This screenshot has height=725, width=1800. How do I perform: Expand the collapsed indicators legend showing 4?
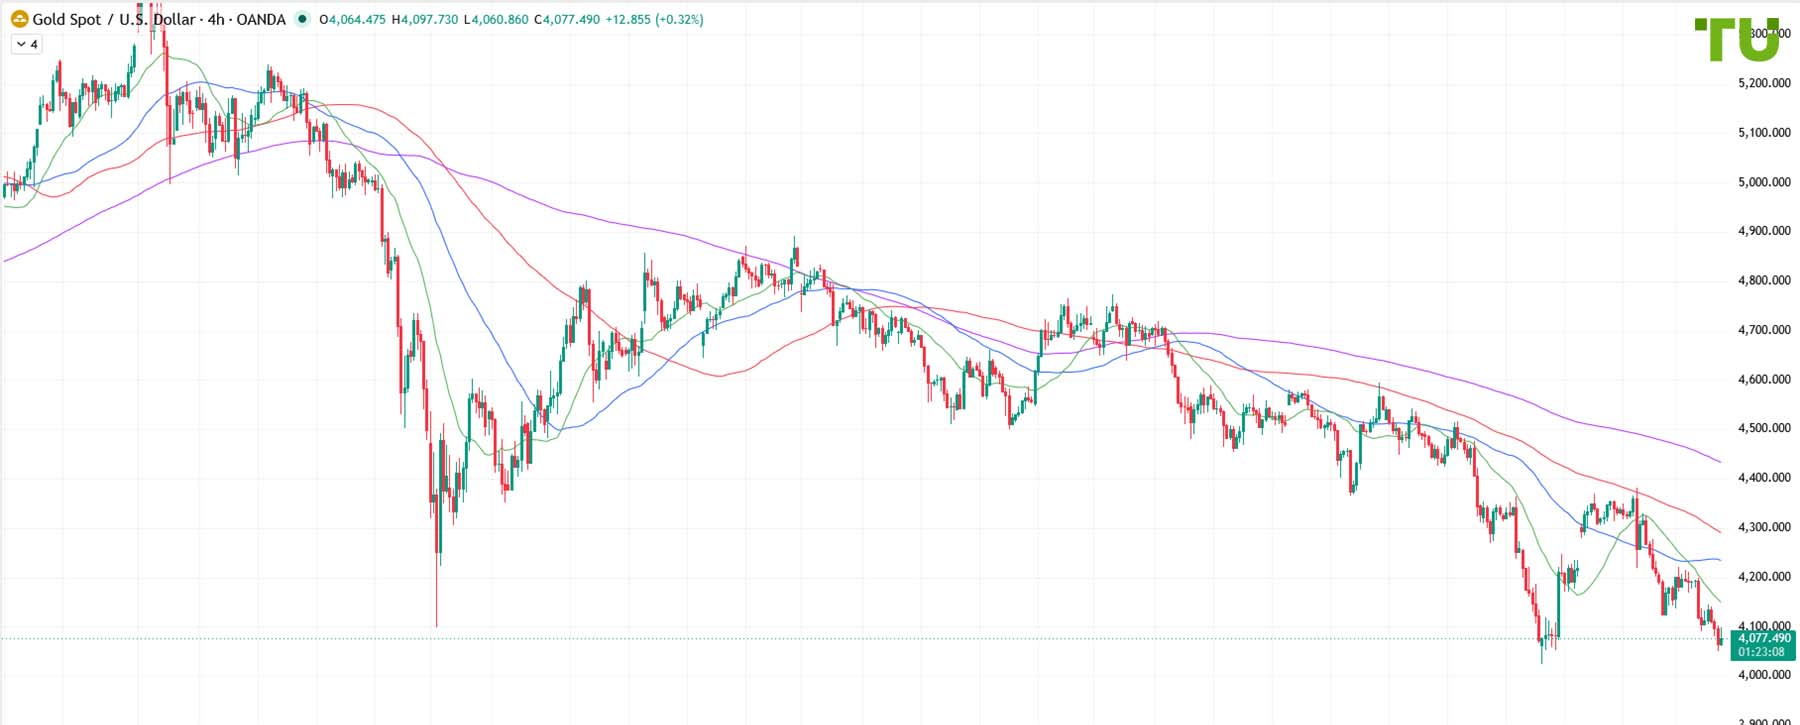coord(27,44)
